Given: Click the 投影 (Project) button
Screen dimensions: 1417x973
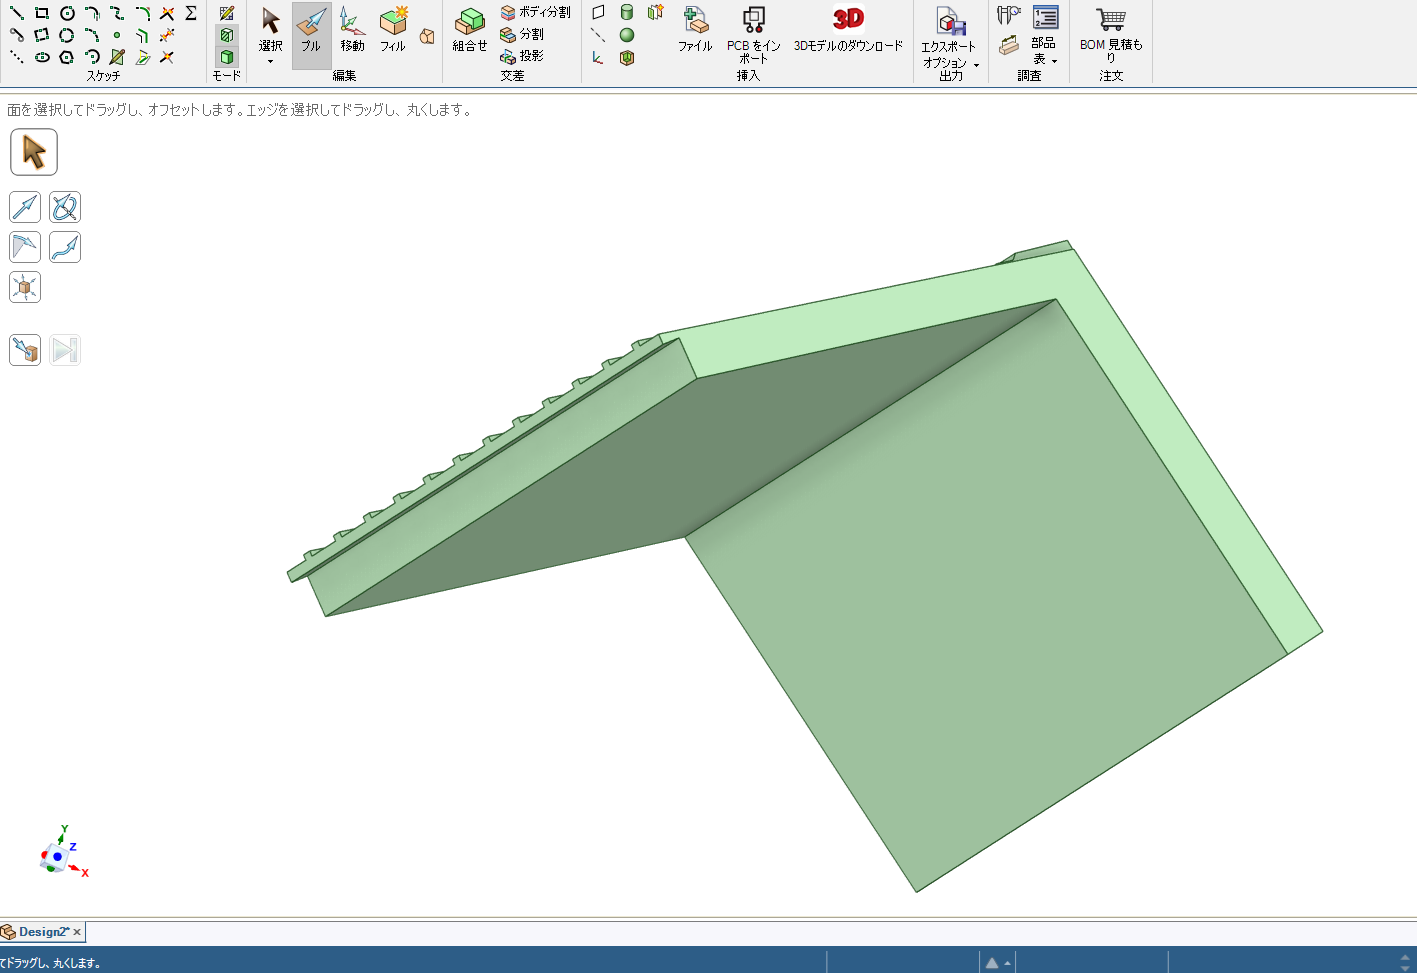Looking at the screenshot, I should (x=522, y=56).
